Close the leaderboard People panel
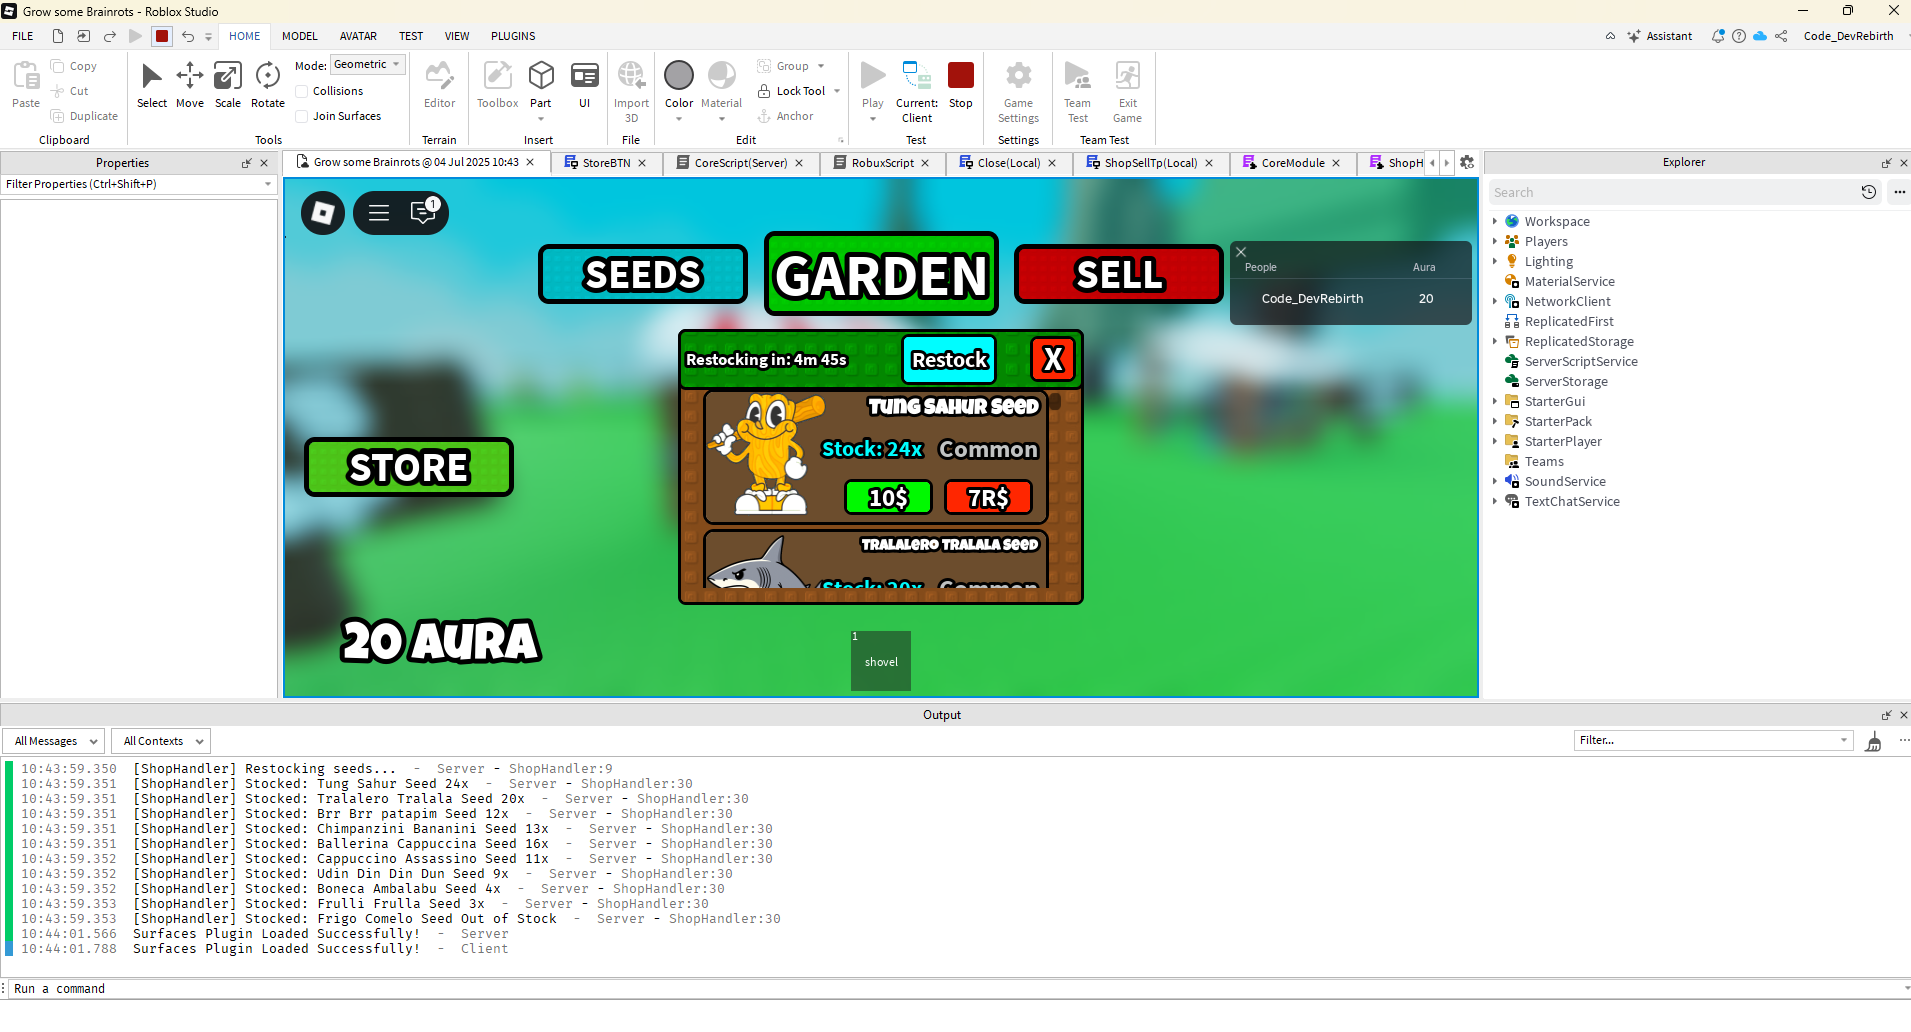This screenshot has height=1032, width=1911. (1241, 252)
